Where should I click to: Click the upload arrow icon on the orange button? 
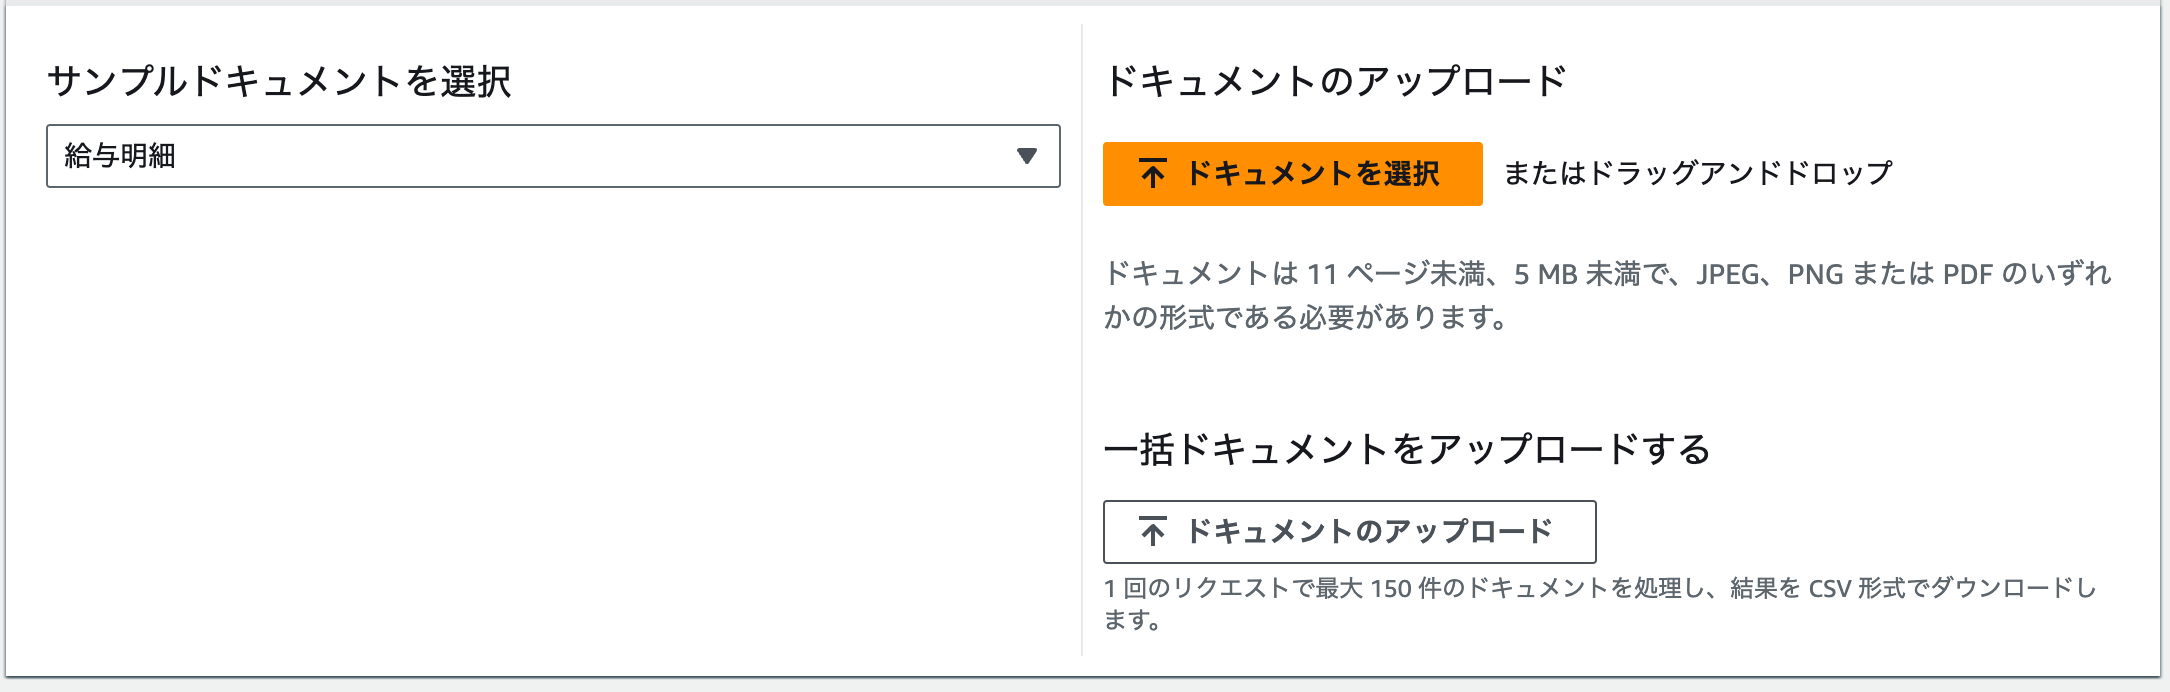coord(1152,174)
